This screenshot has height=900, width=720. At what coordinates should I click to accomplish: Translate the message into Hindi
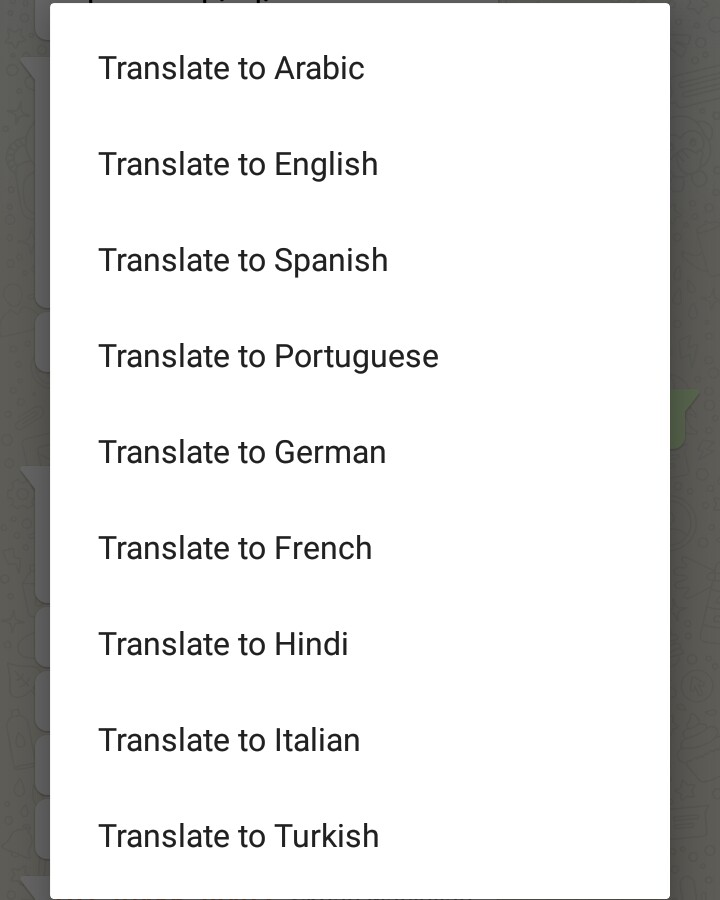360,644
